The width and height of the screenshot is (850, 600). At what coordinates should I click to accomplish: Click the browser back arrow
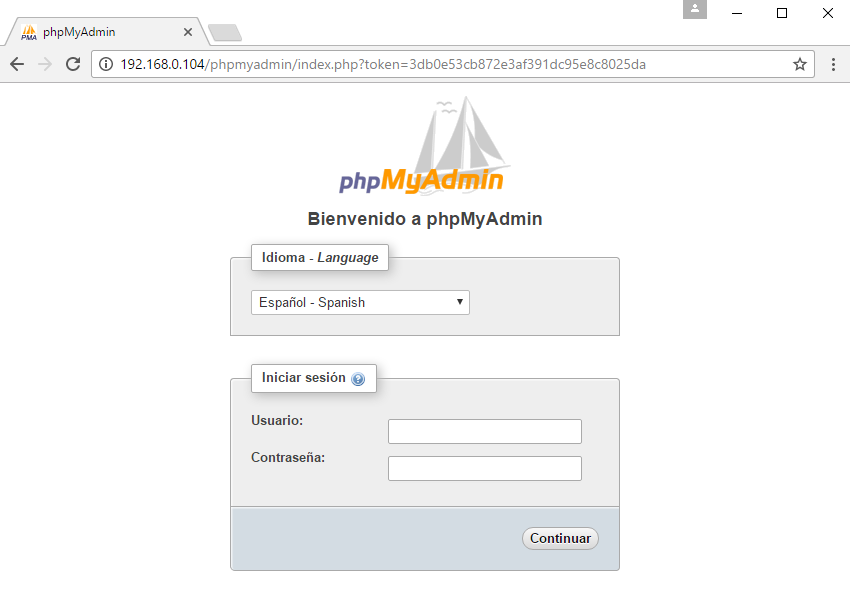pos(17,64)
